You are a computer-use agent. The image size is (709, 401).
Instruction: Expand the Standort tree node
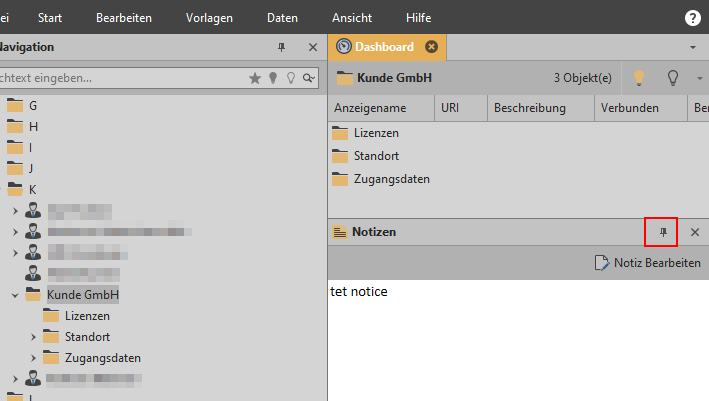(x=33, y=337)
